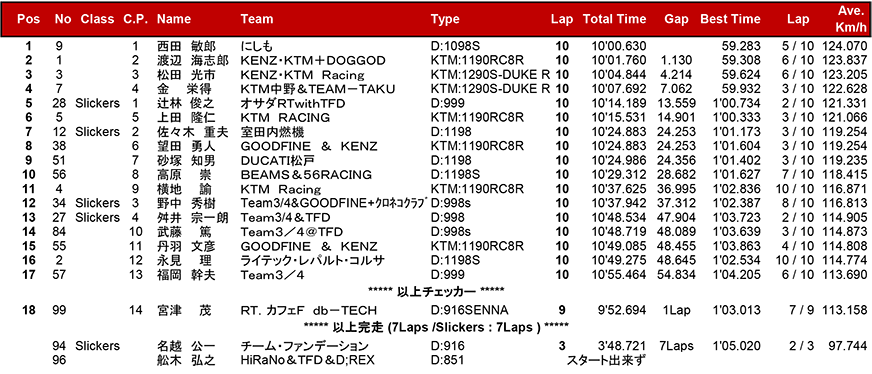
Task: Select the RT. カフェF db－TECH team entry
Action: tap(309, 311)
